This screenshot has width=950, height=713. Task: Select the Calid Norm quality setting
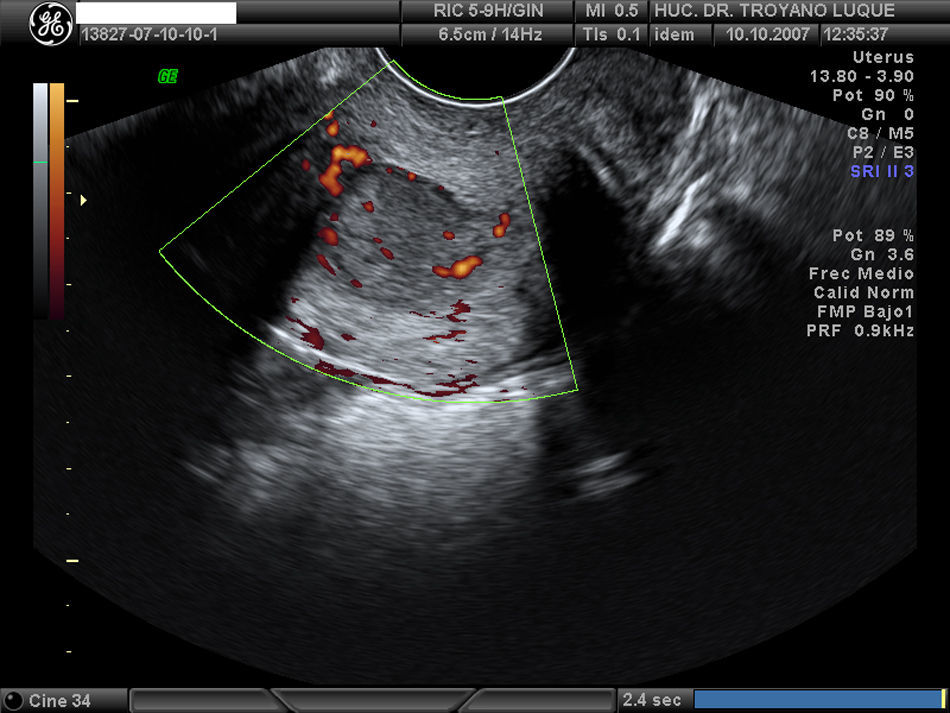point(863,293)
